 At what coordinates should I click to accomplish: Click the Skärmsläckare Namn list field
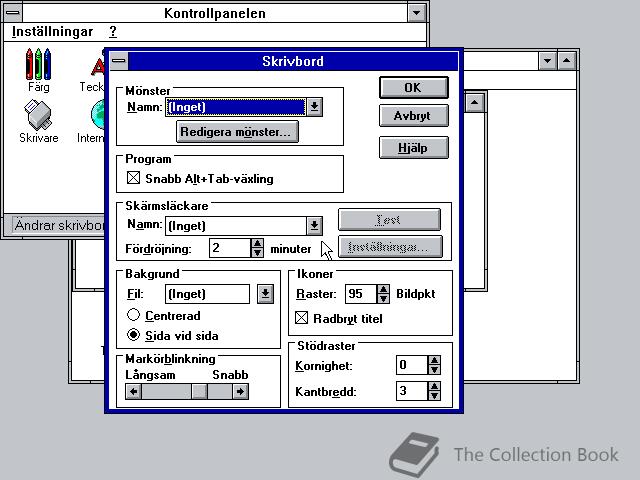point(236,226)
